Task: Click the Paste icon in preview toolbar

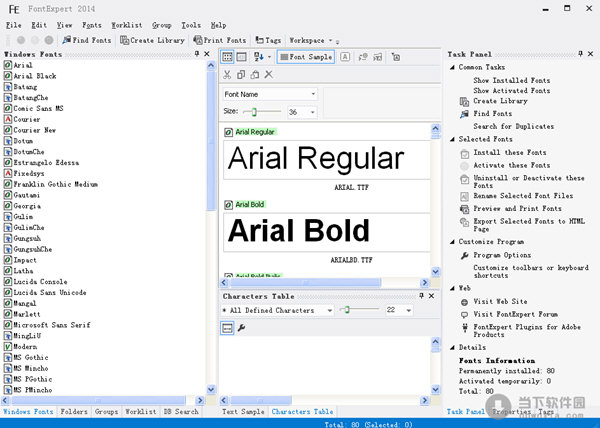Action: (255, 75)
